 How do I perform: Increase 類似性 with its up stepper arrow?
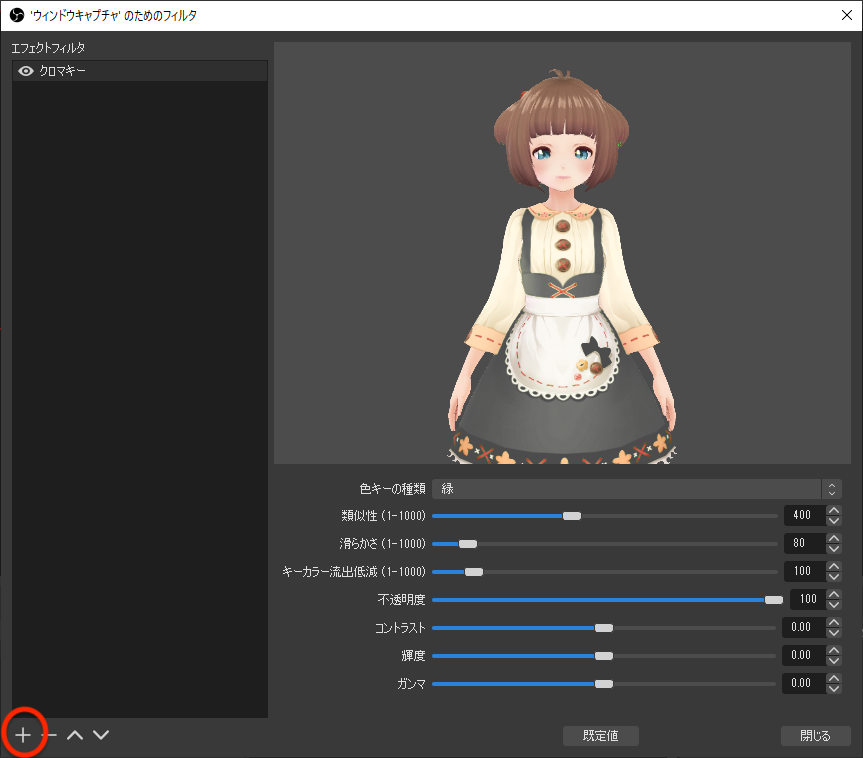pyautogui.click(x=834, y=510)
